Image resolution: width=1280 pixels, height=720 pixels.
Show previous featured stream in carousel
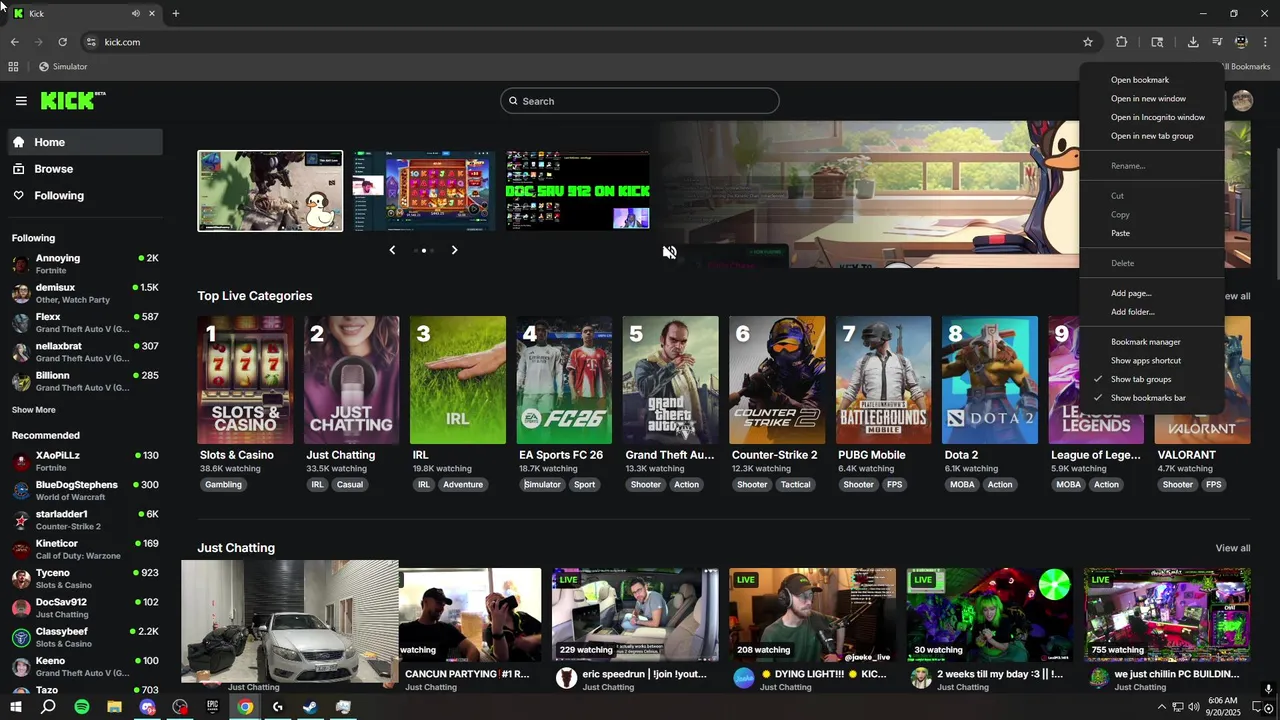392,250
